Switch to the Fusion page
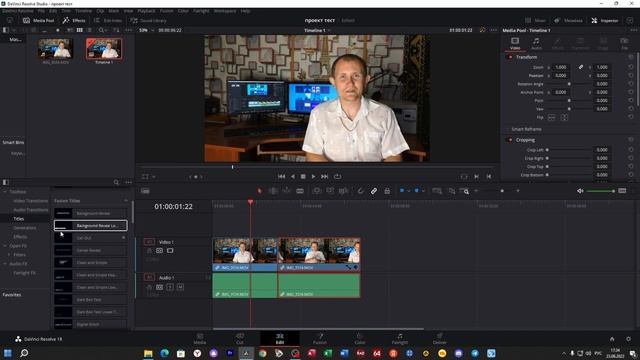The width and height of the screenshot is (640, 360). 320,339
